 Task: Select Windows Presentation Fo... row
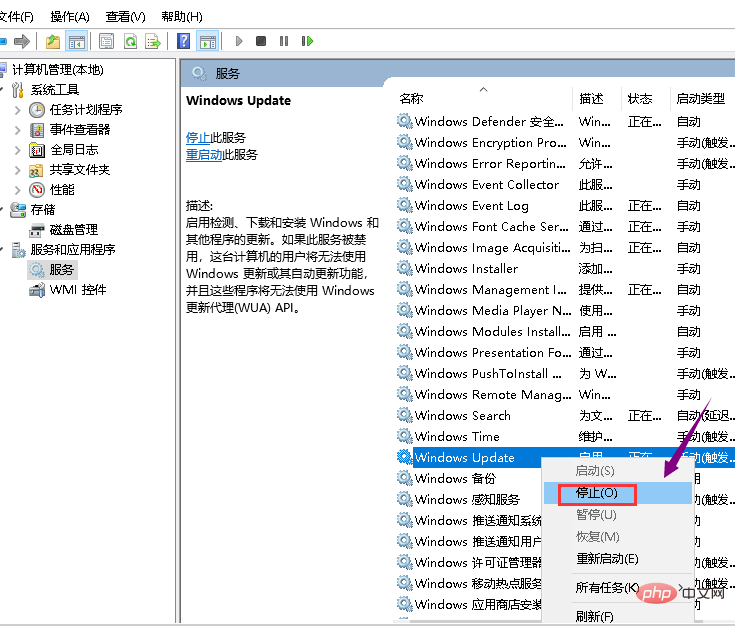pos(565,352)
